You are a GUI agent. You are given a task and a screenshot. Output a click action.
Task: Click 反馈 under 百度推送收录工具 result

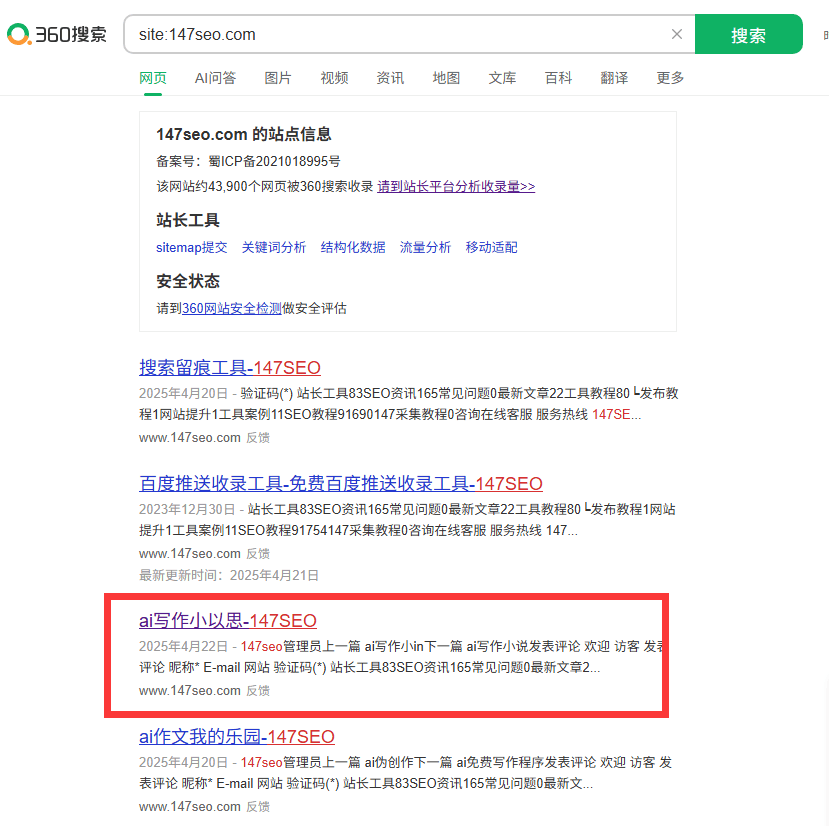[x=258, y=554]
